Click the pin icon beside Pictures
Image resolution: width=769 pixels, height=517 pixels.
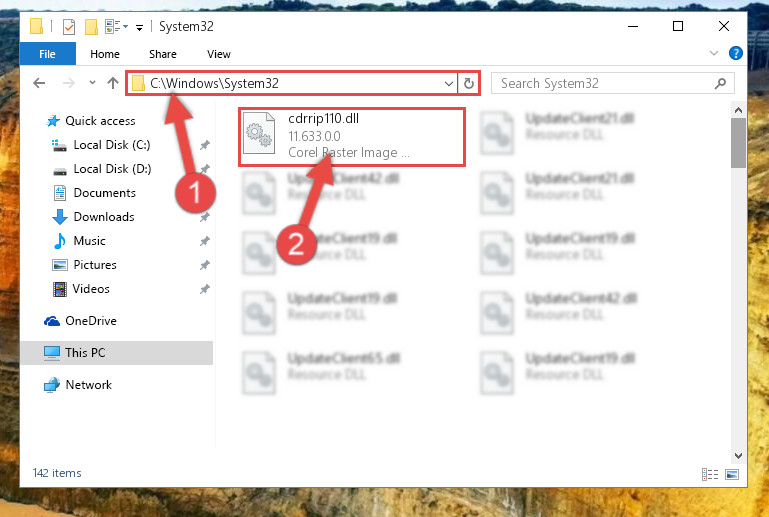[x=205, y=265]
